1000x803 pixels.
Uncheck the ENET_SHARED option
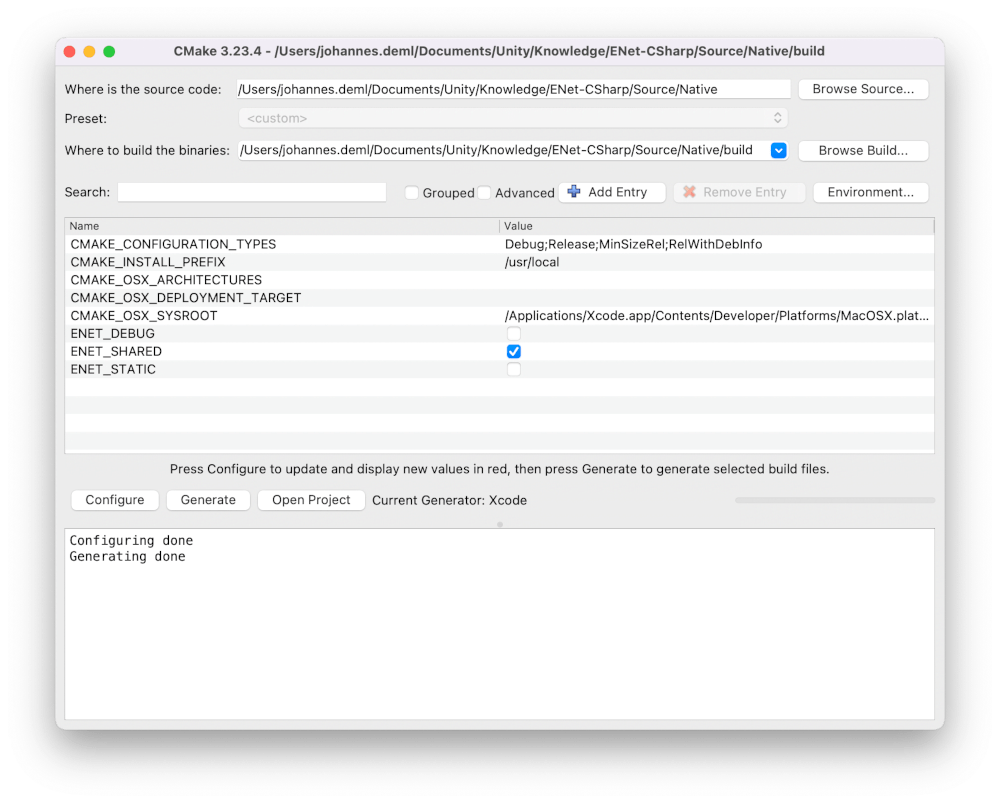pyautogui.click(x=513, y=351)
